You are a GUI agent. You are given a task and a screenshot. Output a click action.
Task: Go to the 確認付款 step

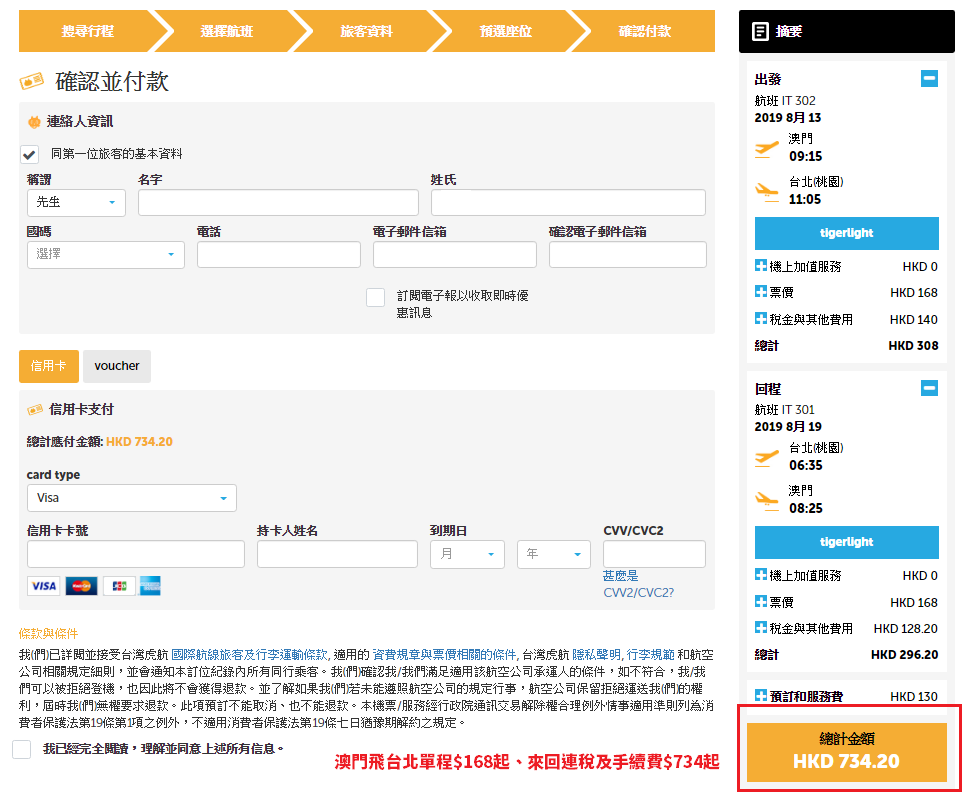645,31
